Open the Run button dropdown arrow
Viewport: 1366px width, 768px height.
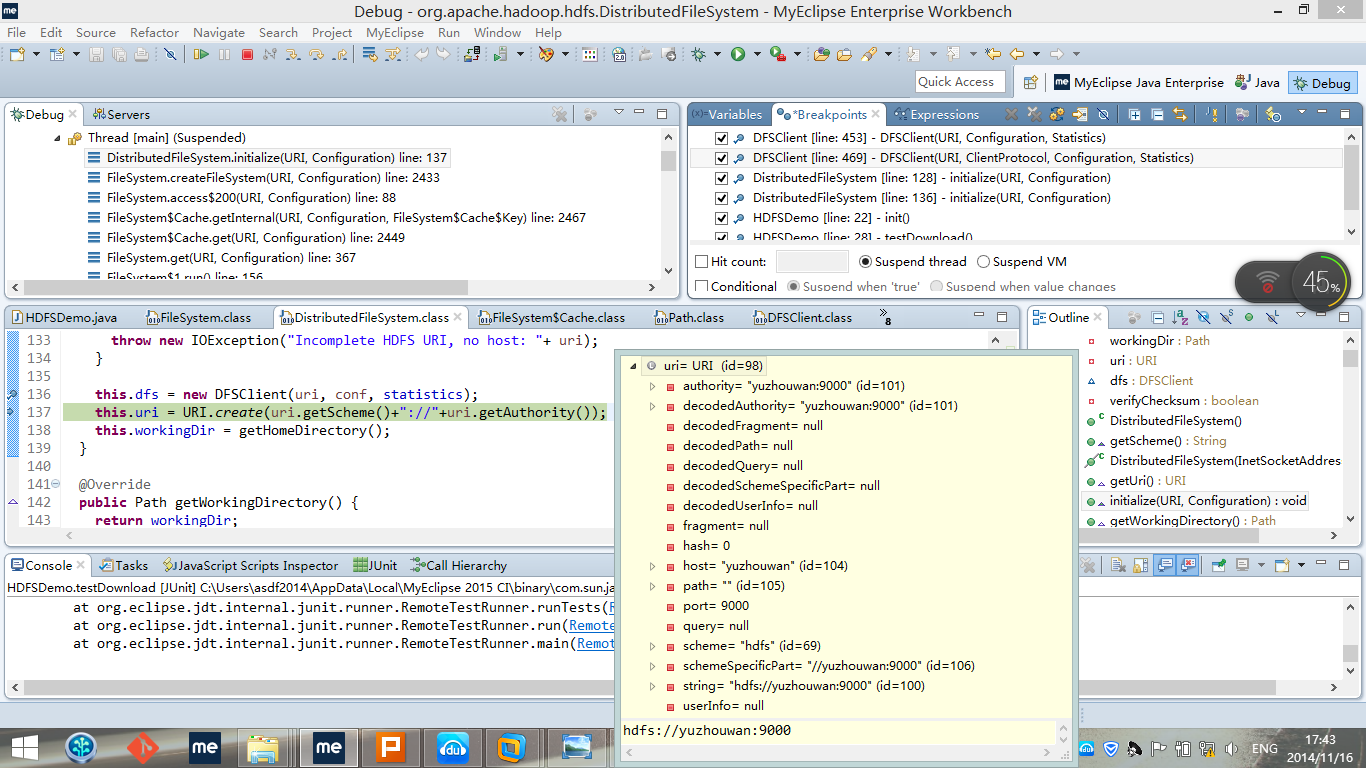[757, 54]
